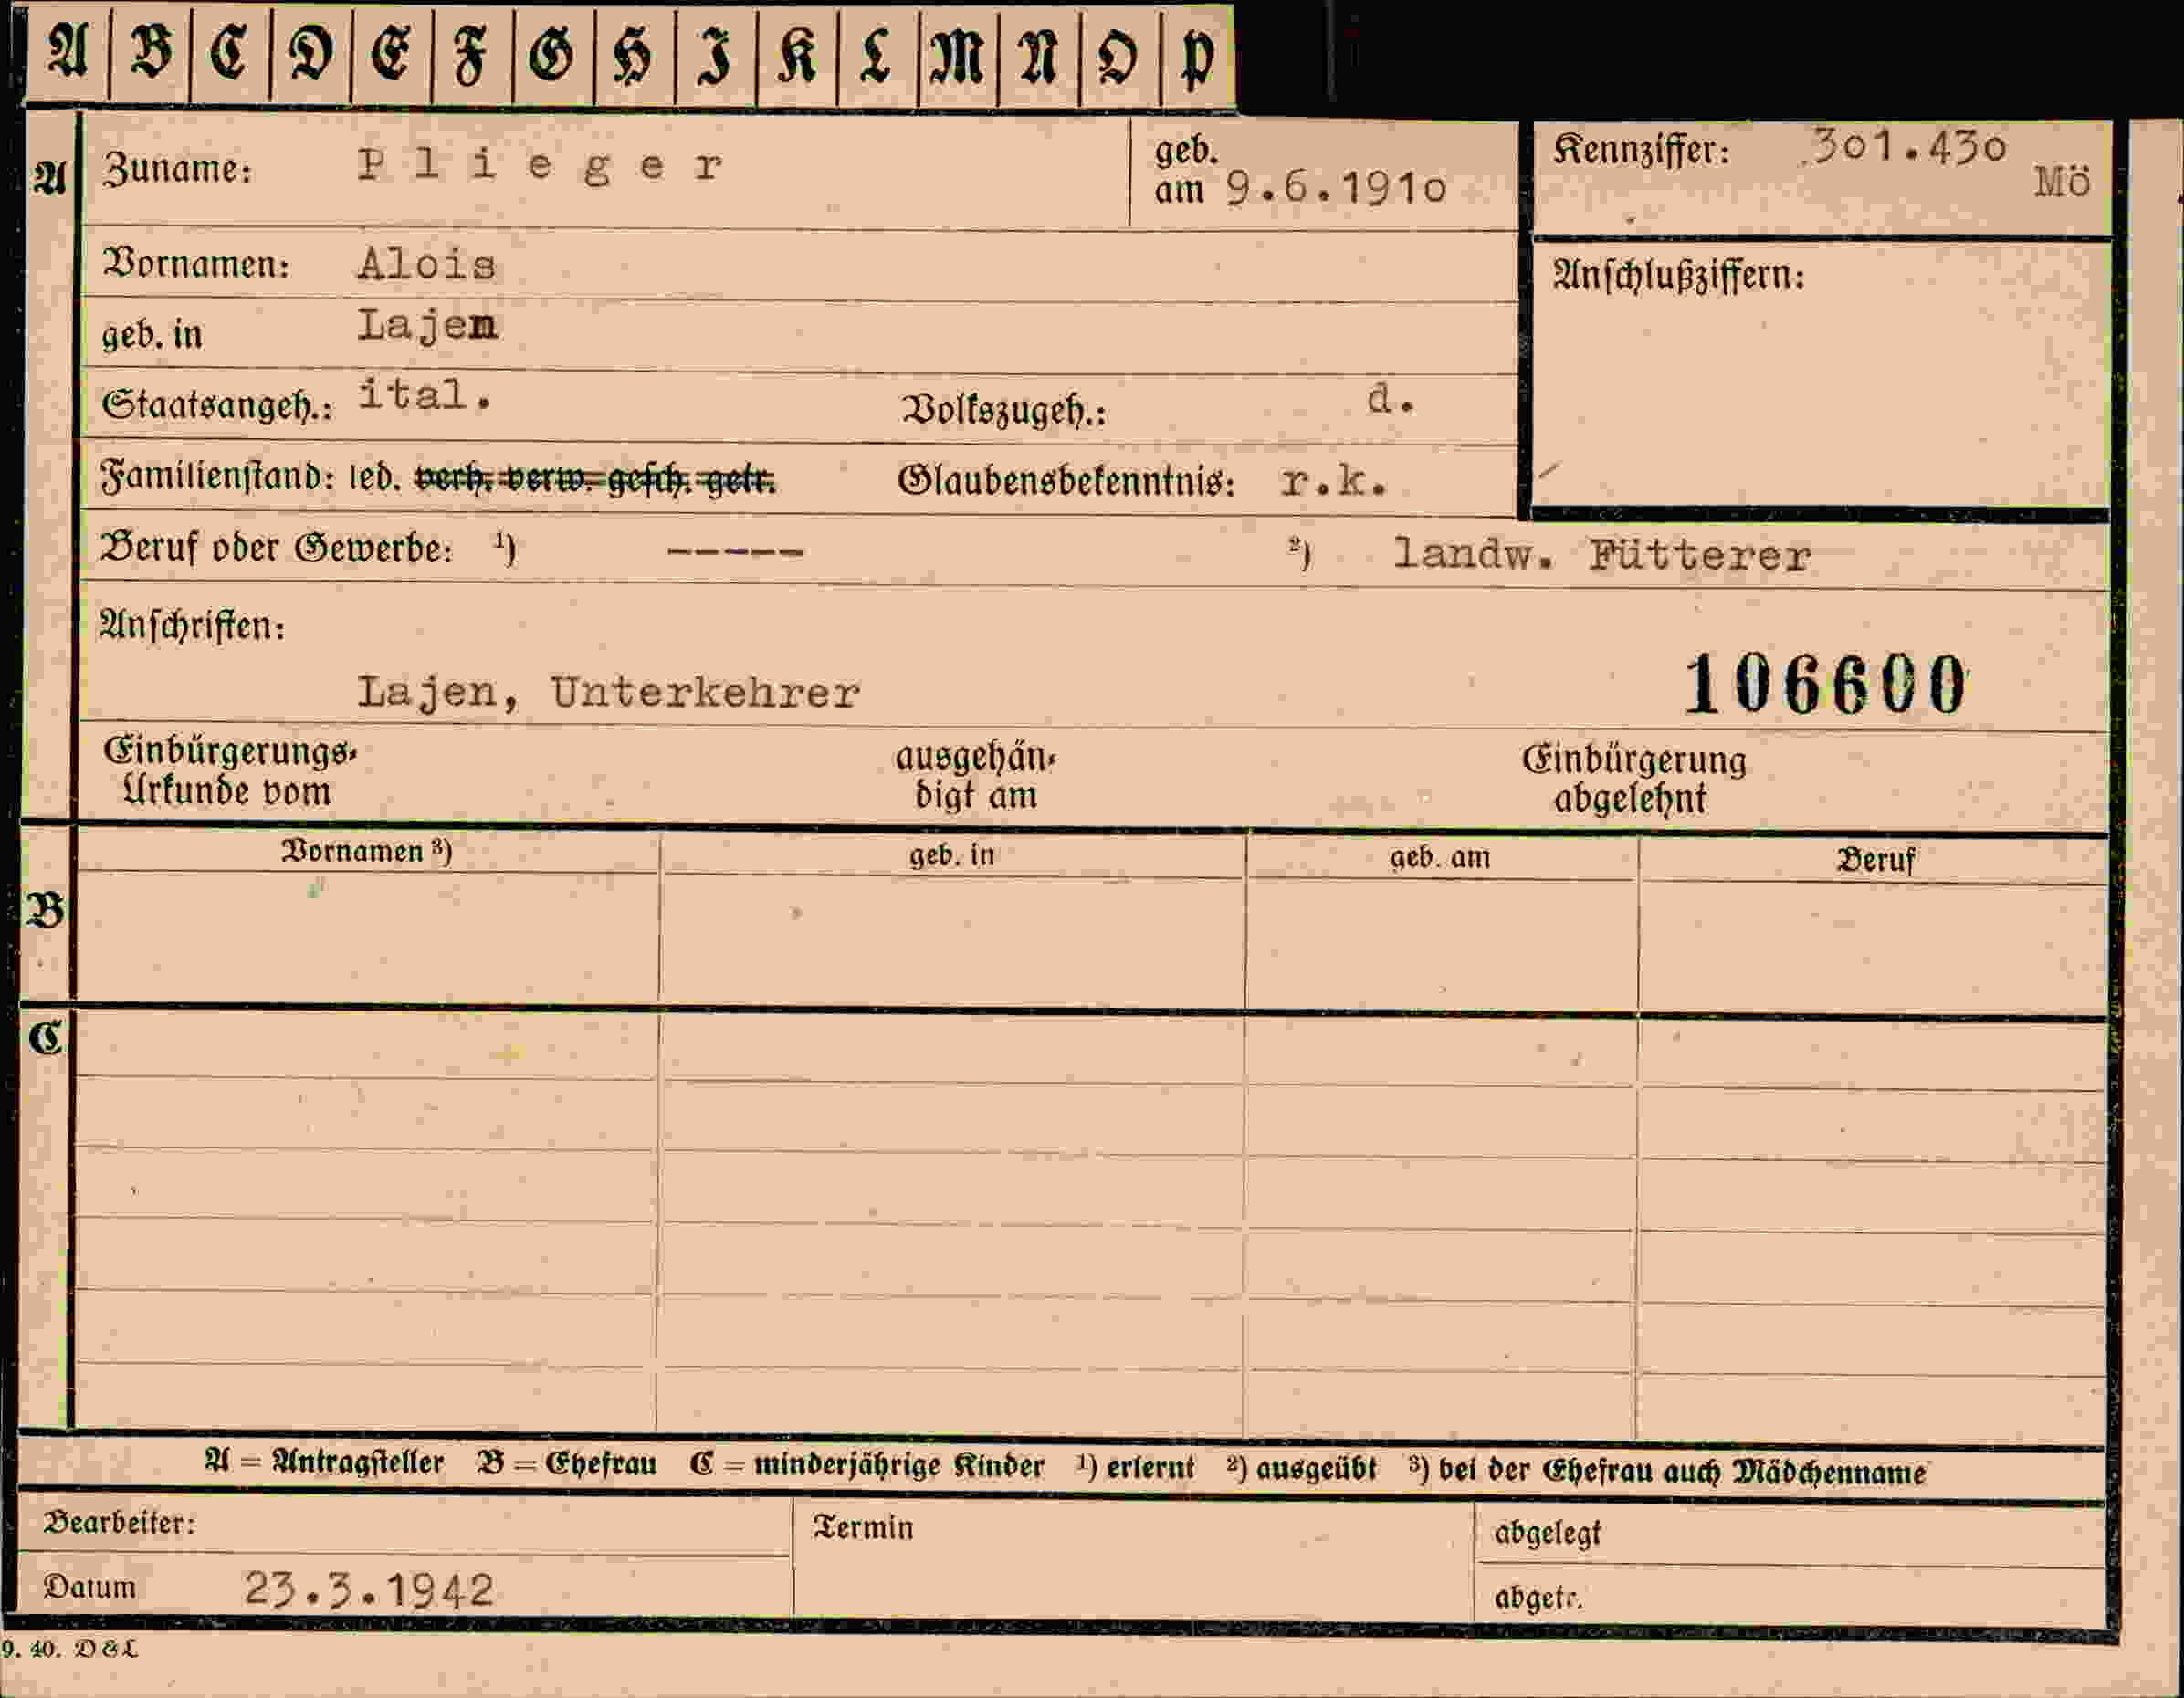This screenshot has height=1698, width=2184.
Task: Click the 'abgetr.' label
Action: [x=1538, y=1598]
